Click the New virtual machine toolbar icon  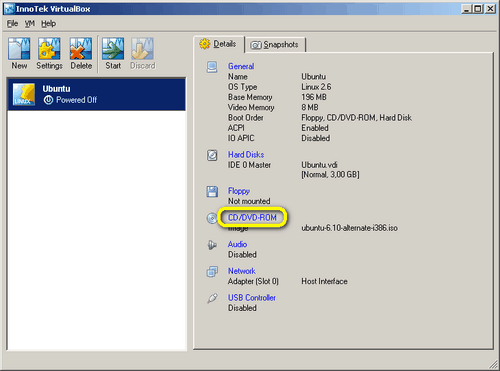point(19,49)
